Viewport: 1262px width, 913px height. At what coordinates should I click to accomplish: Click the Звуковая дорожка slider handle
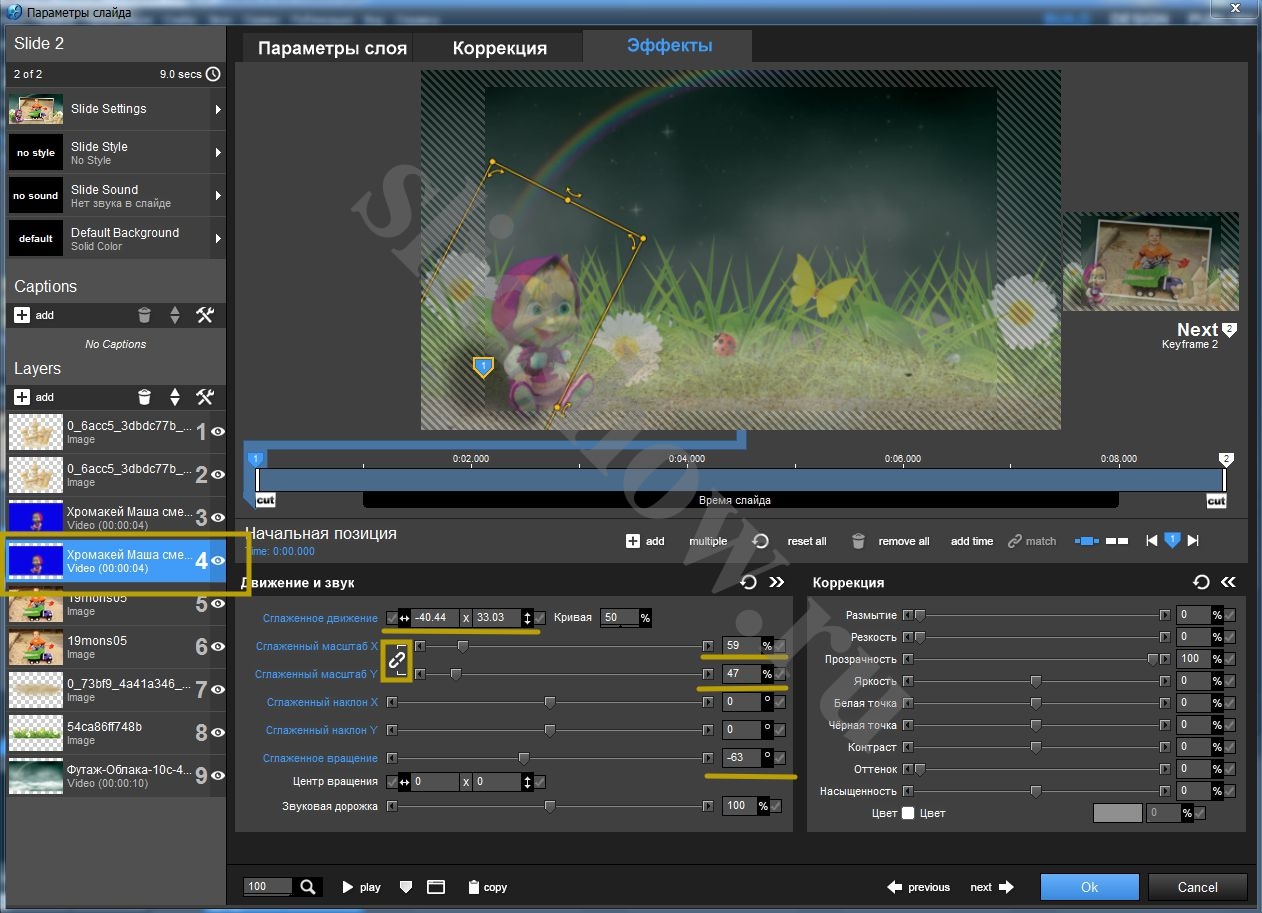tap(549, 806)
